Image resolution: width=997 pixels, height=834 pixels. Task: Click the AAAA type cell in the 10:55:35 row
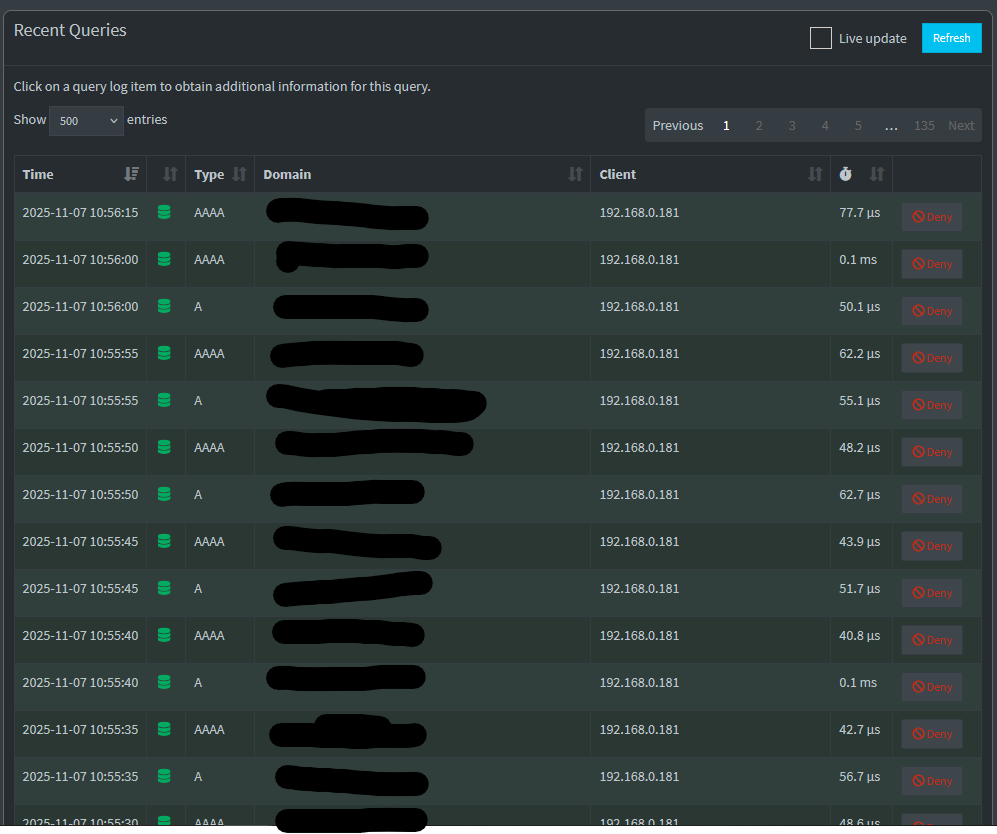(209, 730)
